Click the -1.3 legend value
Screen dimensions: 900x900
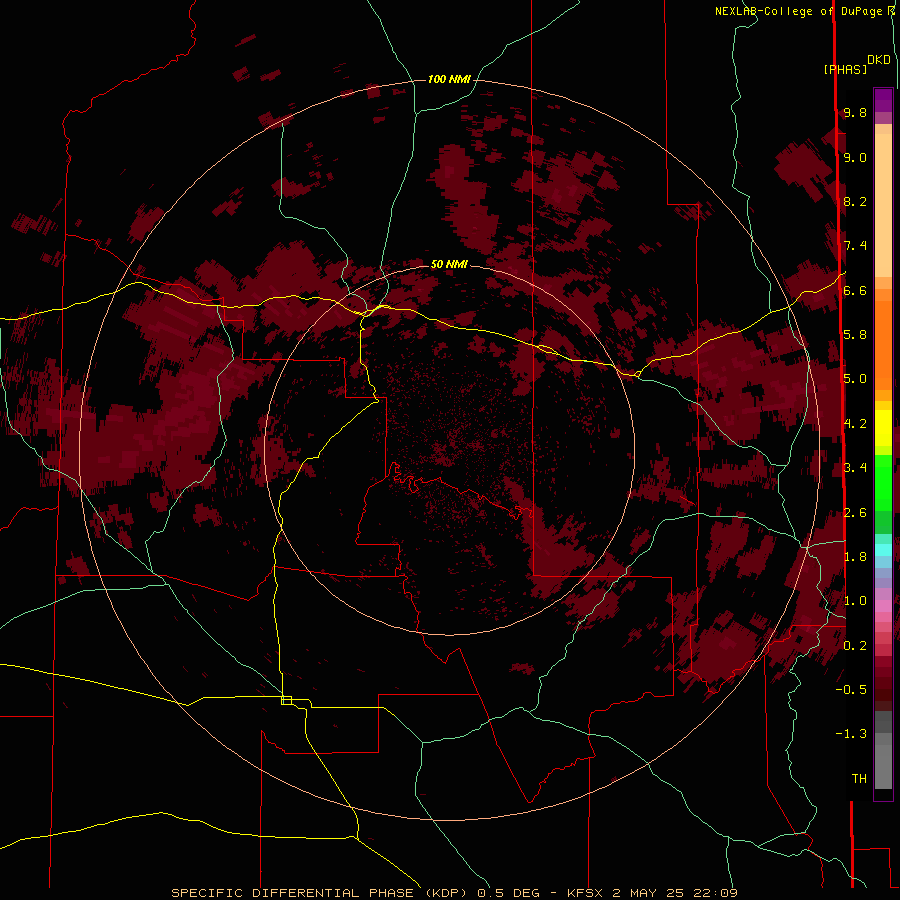pyautogui.click(x=851, y=734)
